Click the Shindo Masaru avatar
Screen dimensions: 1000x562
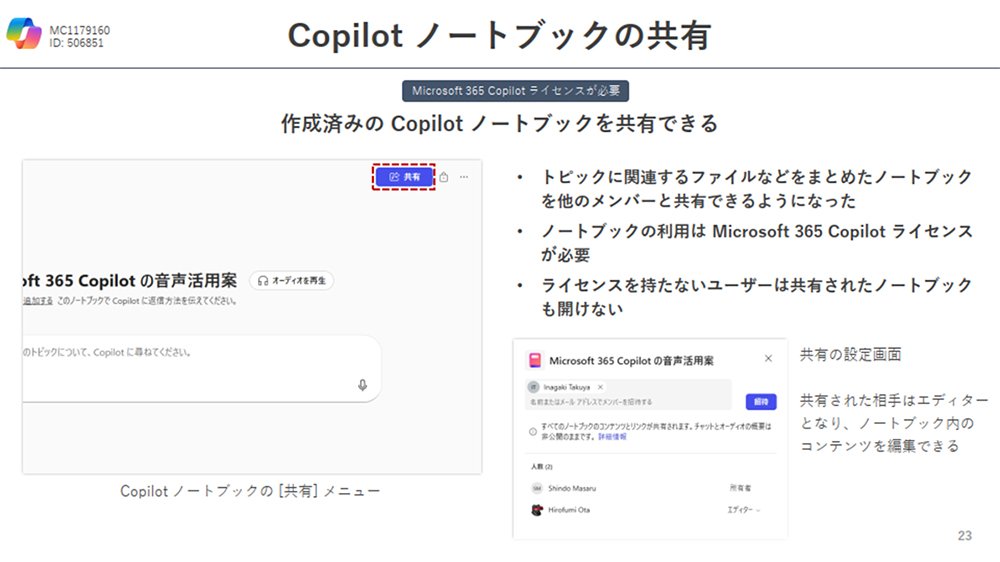click(536, 488)
